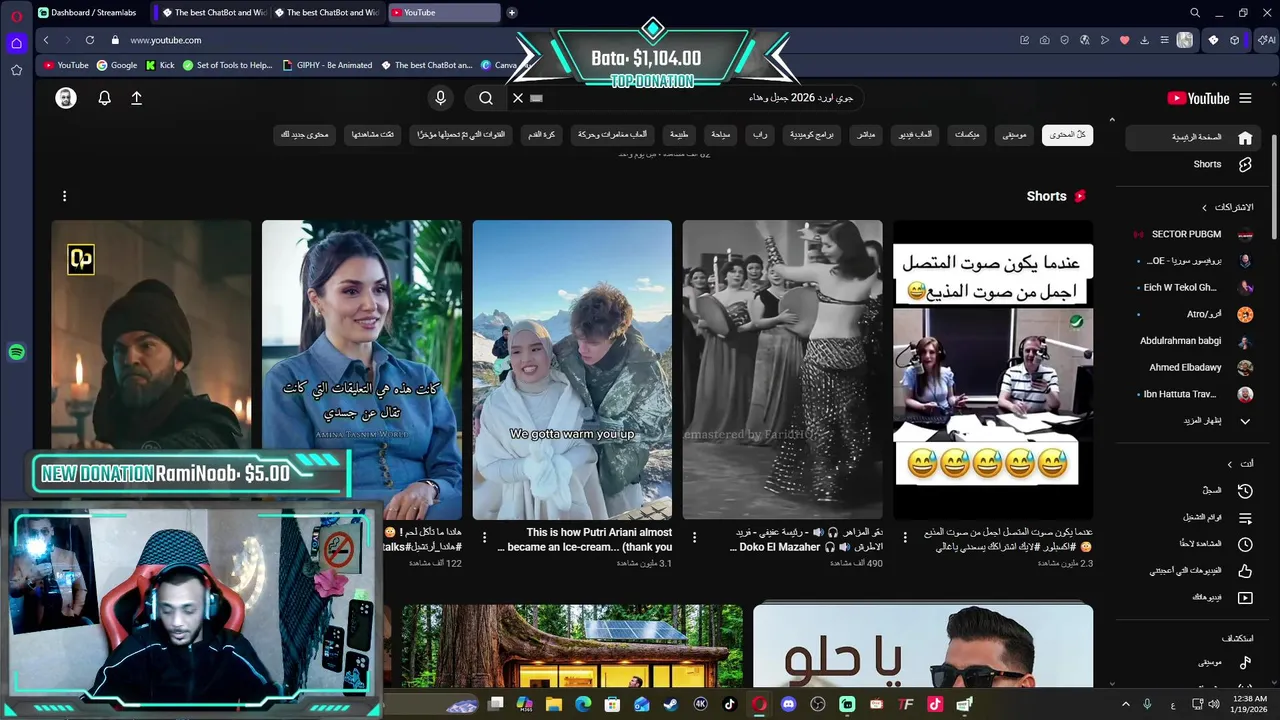This screenshot has width=1280, height=720.
Task: Open the notifications bell
Action: click(x=104, y=98)
